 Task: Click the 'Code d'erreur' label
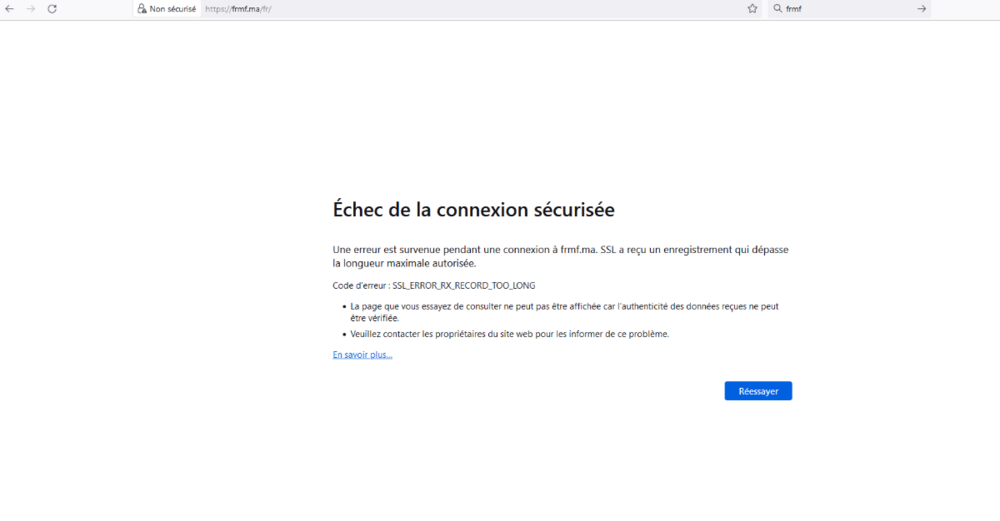[x=360, y=286]
